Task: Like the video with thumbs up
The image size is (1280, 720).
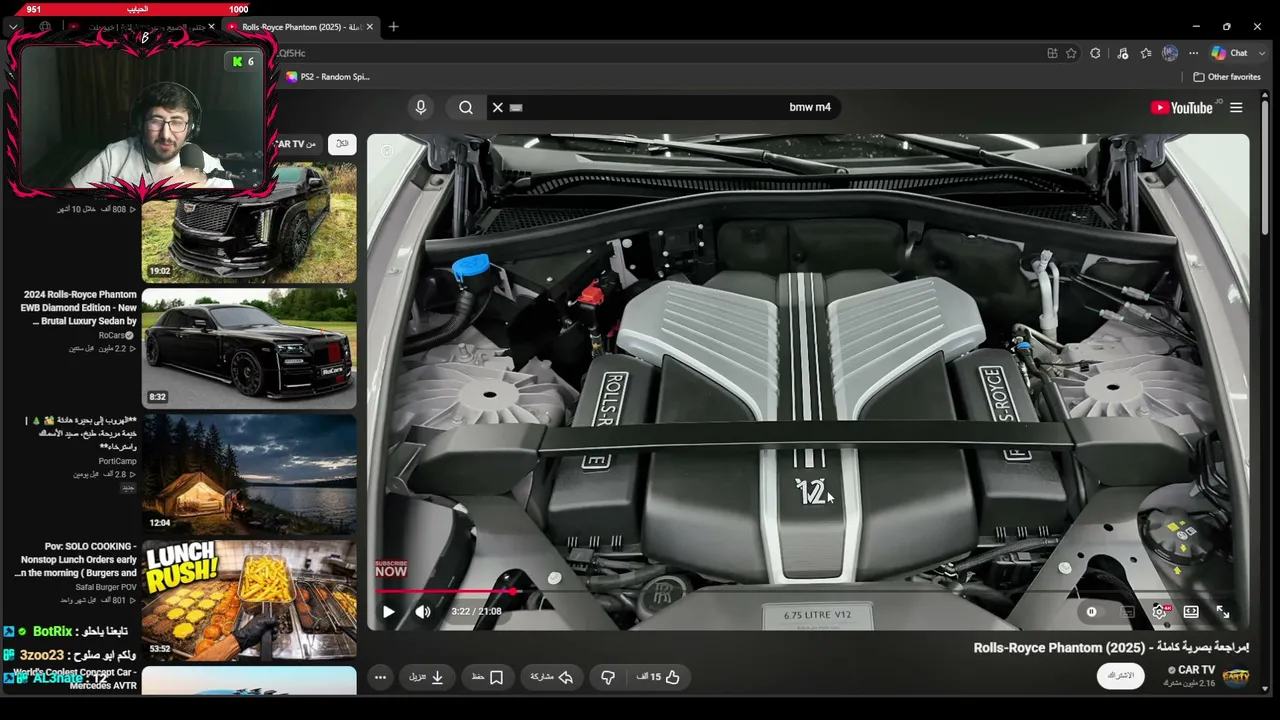Action: (x=658, y=677)
